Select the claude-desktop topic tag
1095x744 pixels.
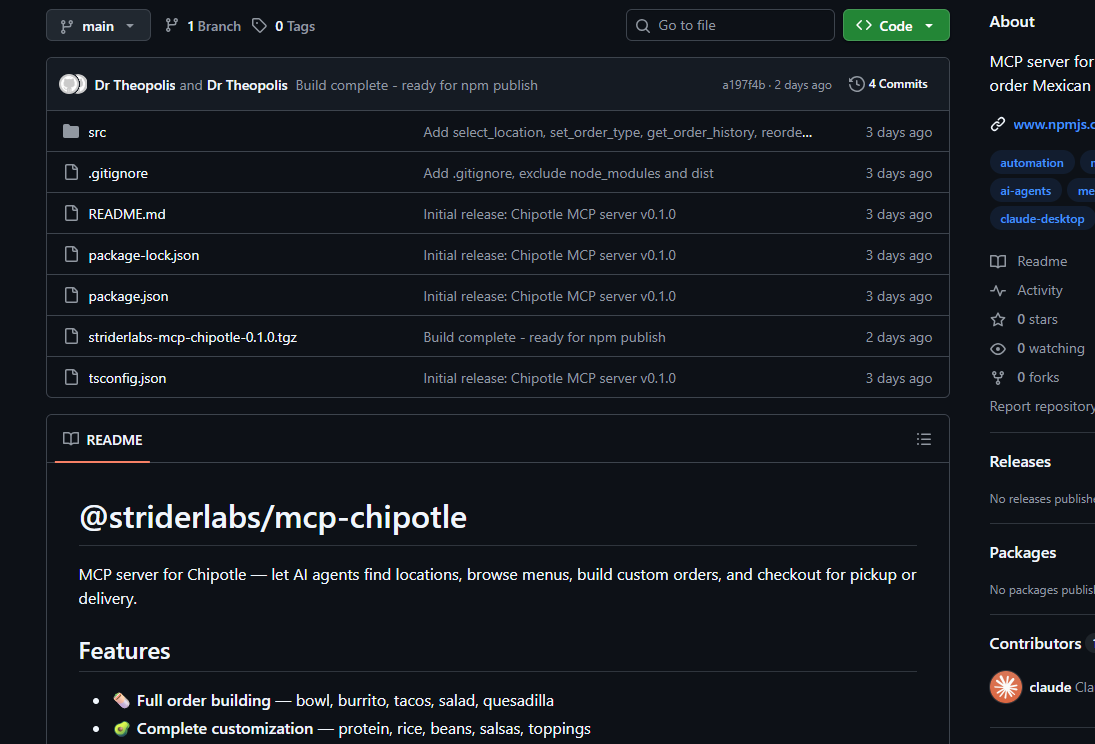pyautogui.click(x=1042, y=219)
